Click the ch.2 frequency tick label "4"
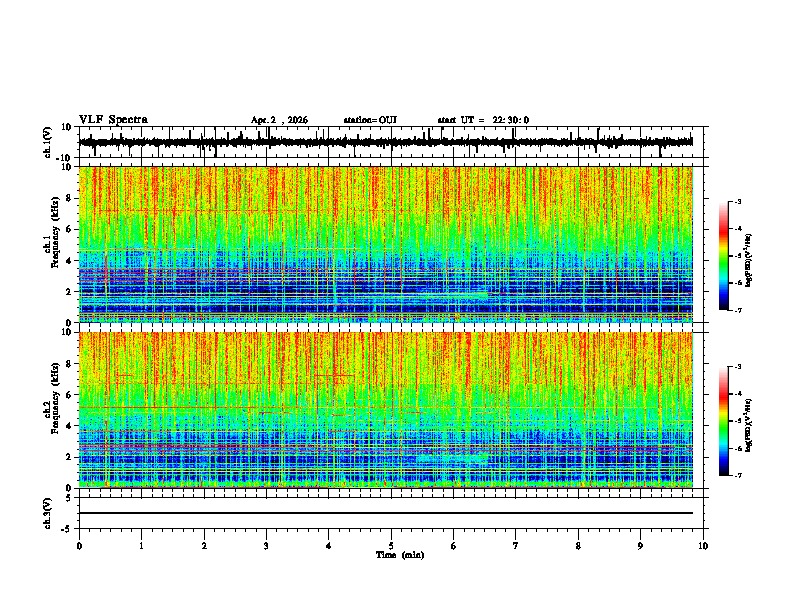This screenshot has width=792, height=612. tap(69, 426)
